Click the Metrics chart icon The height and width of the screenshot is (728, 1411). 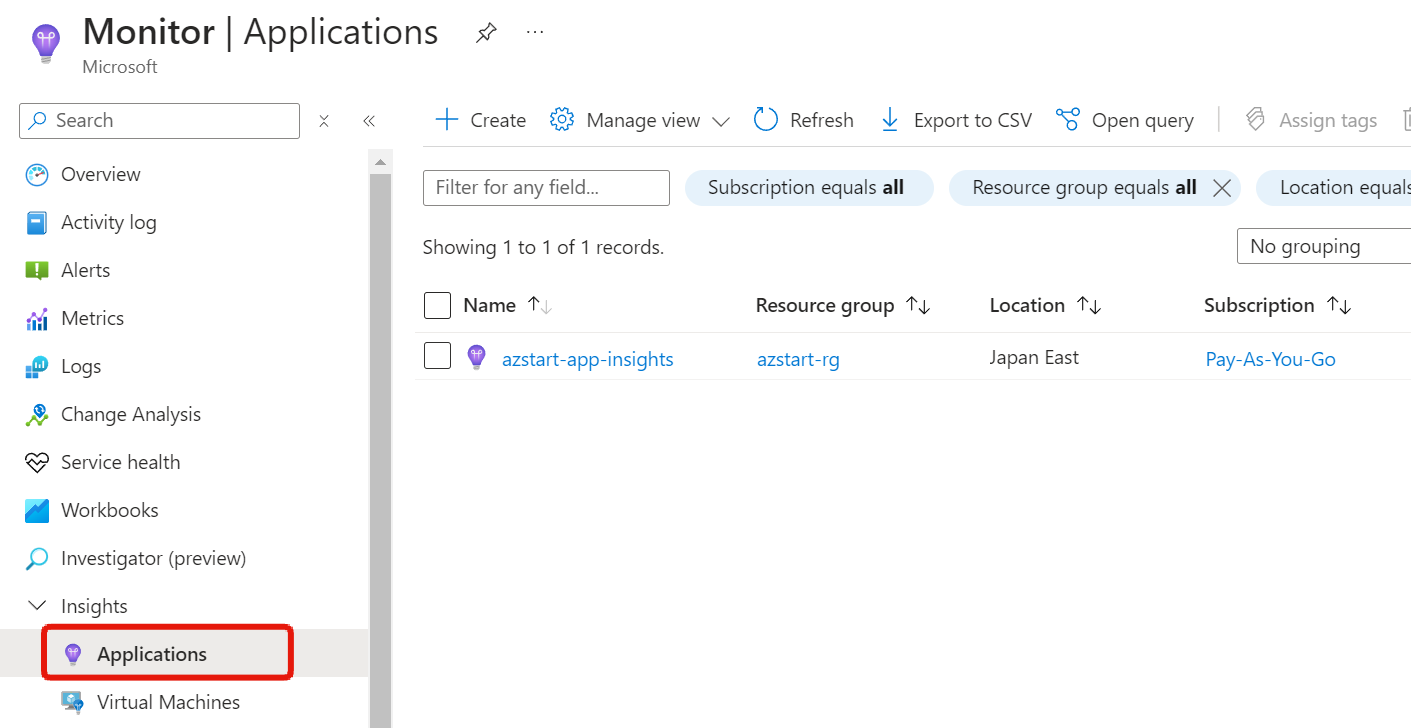click(x=37, y=319)
